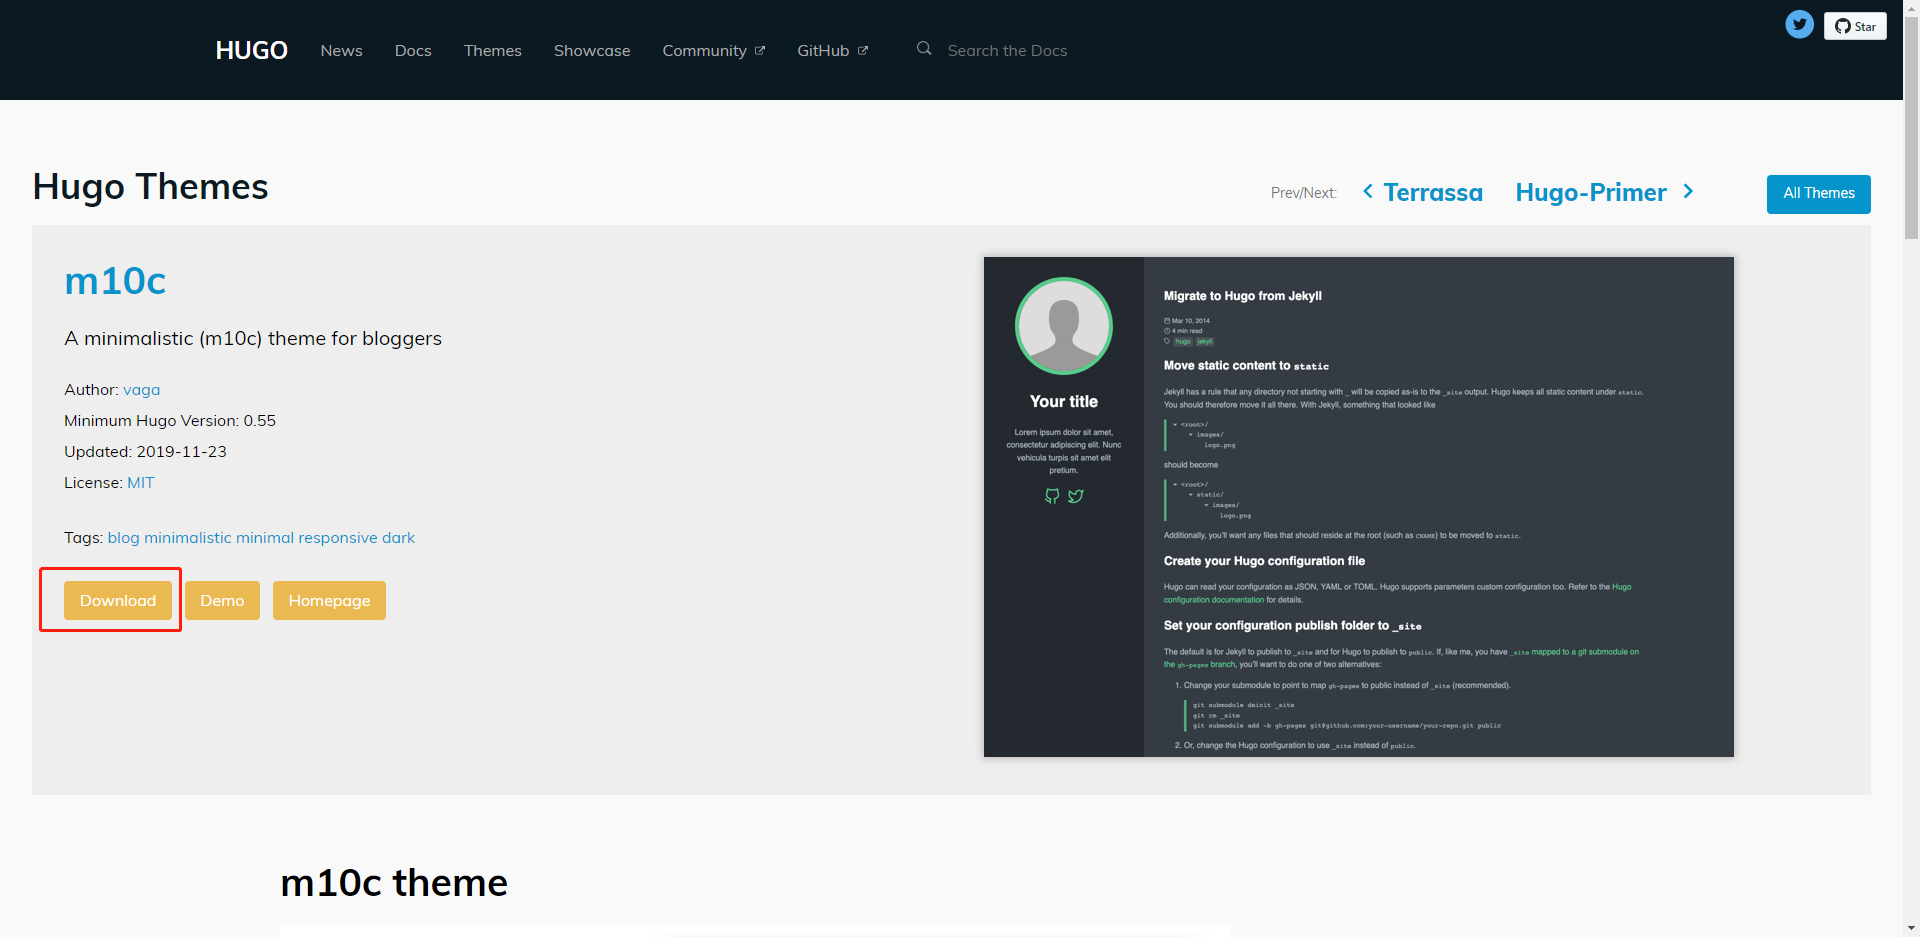Click the Download button
Viewport: 1920px width, 937px height.
(x=118, y=601)
